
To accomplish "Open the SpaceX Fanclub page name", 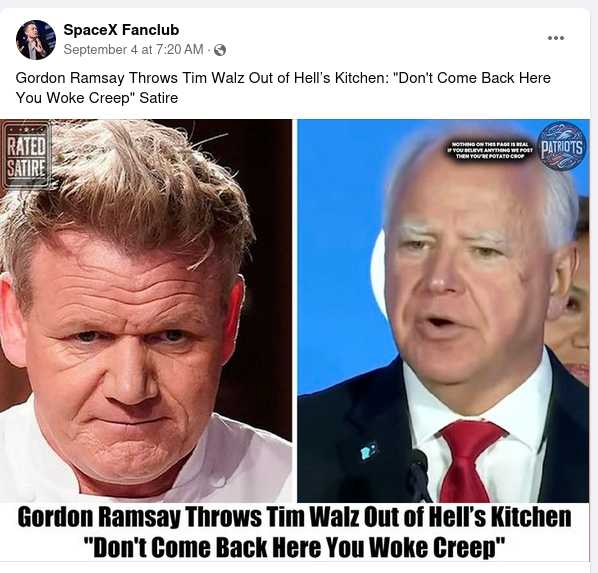I will [x=121, y=30].
